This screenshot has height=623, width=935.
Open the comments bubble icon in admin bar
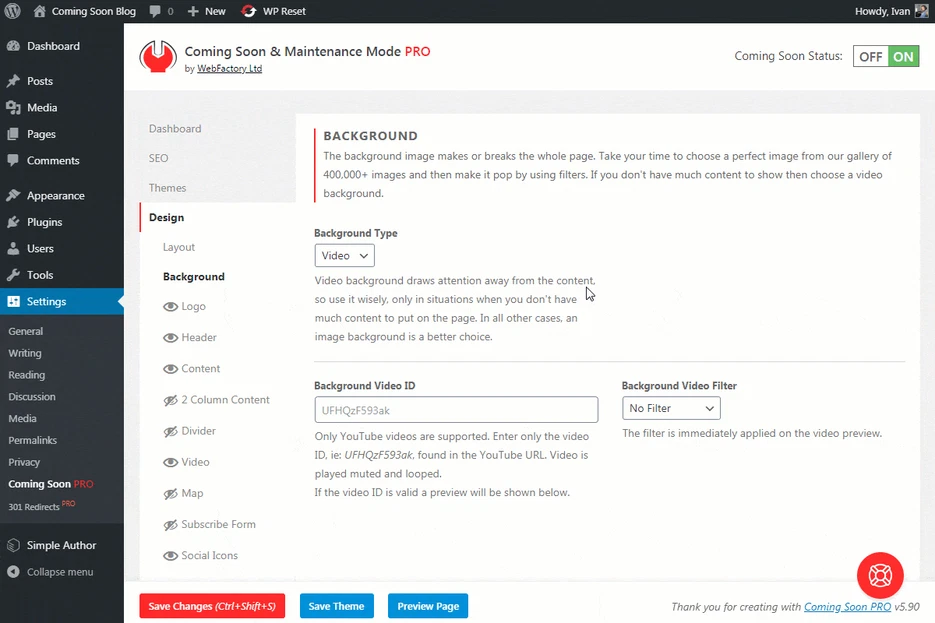click(155, 11)
